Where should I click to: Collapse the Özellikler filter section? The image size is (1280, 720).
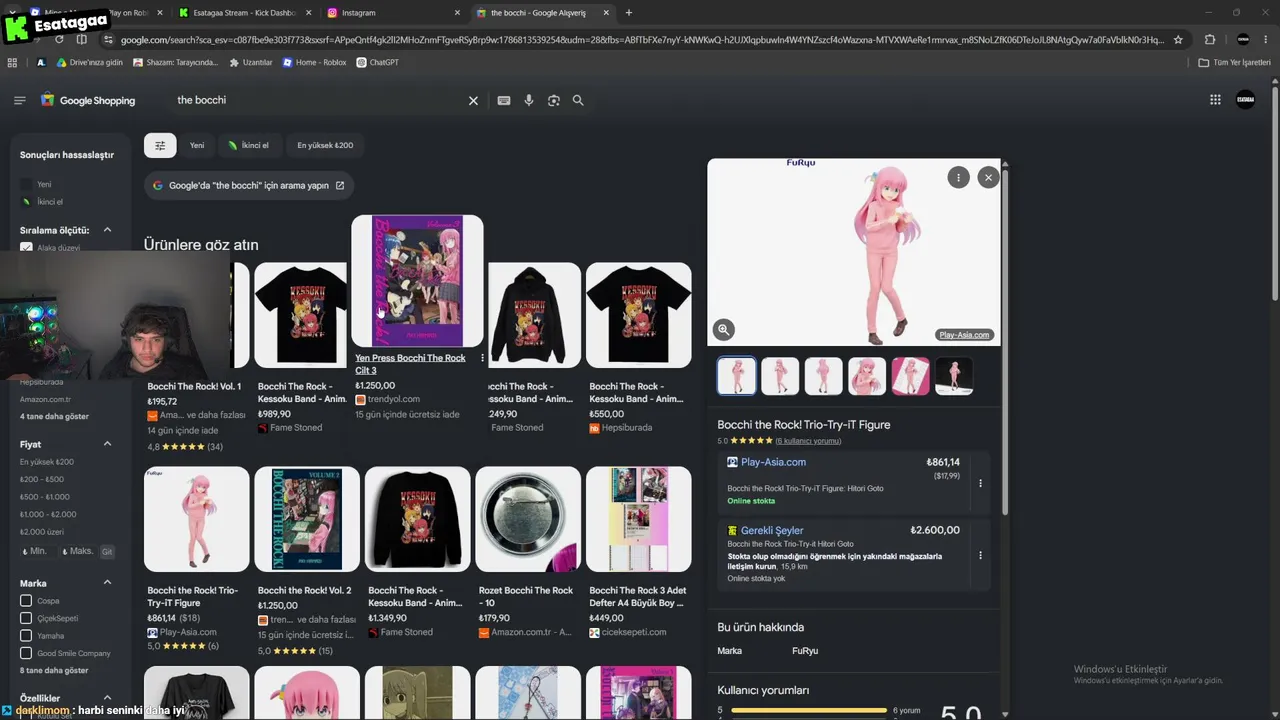(x=107, y=698)
